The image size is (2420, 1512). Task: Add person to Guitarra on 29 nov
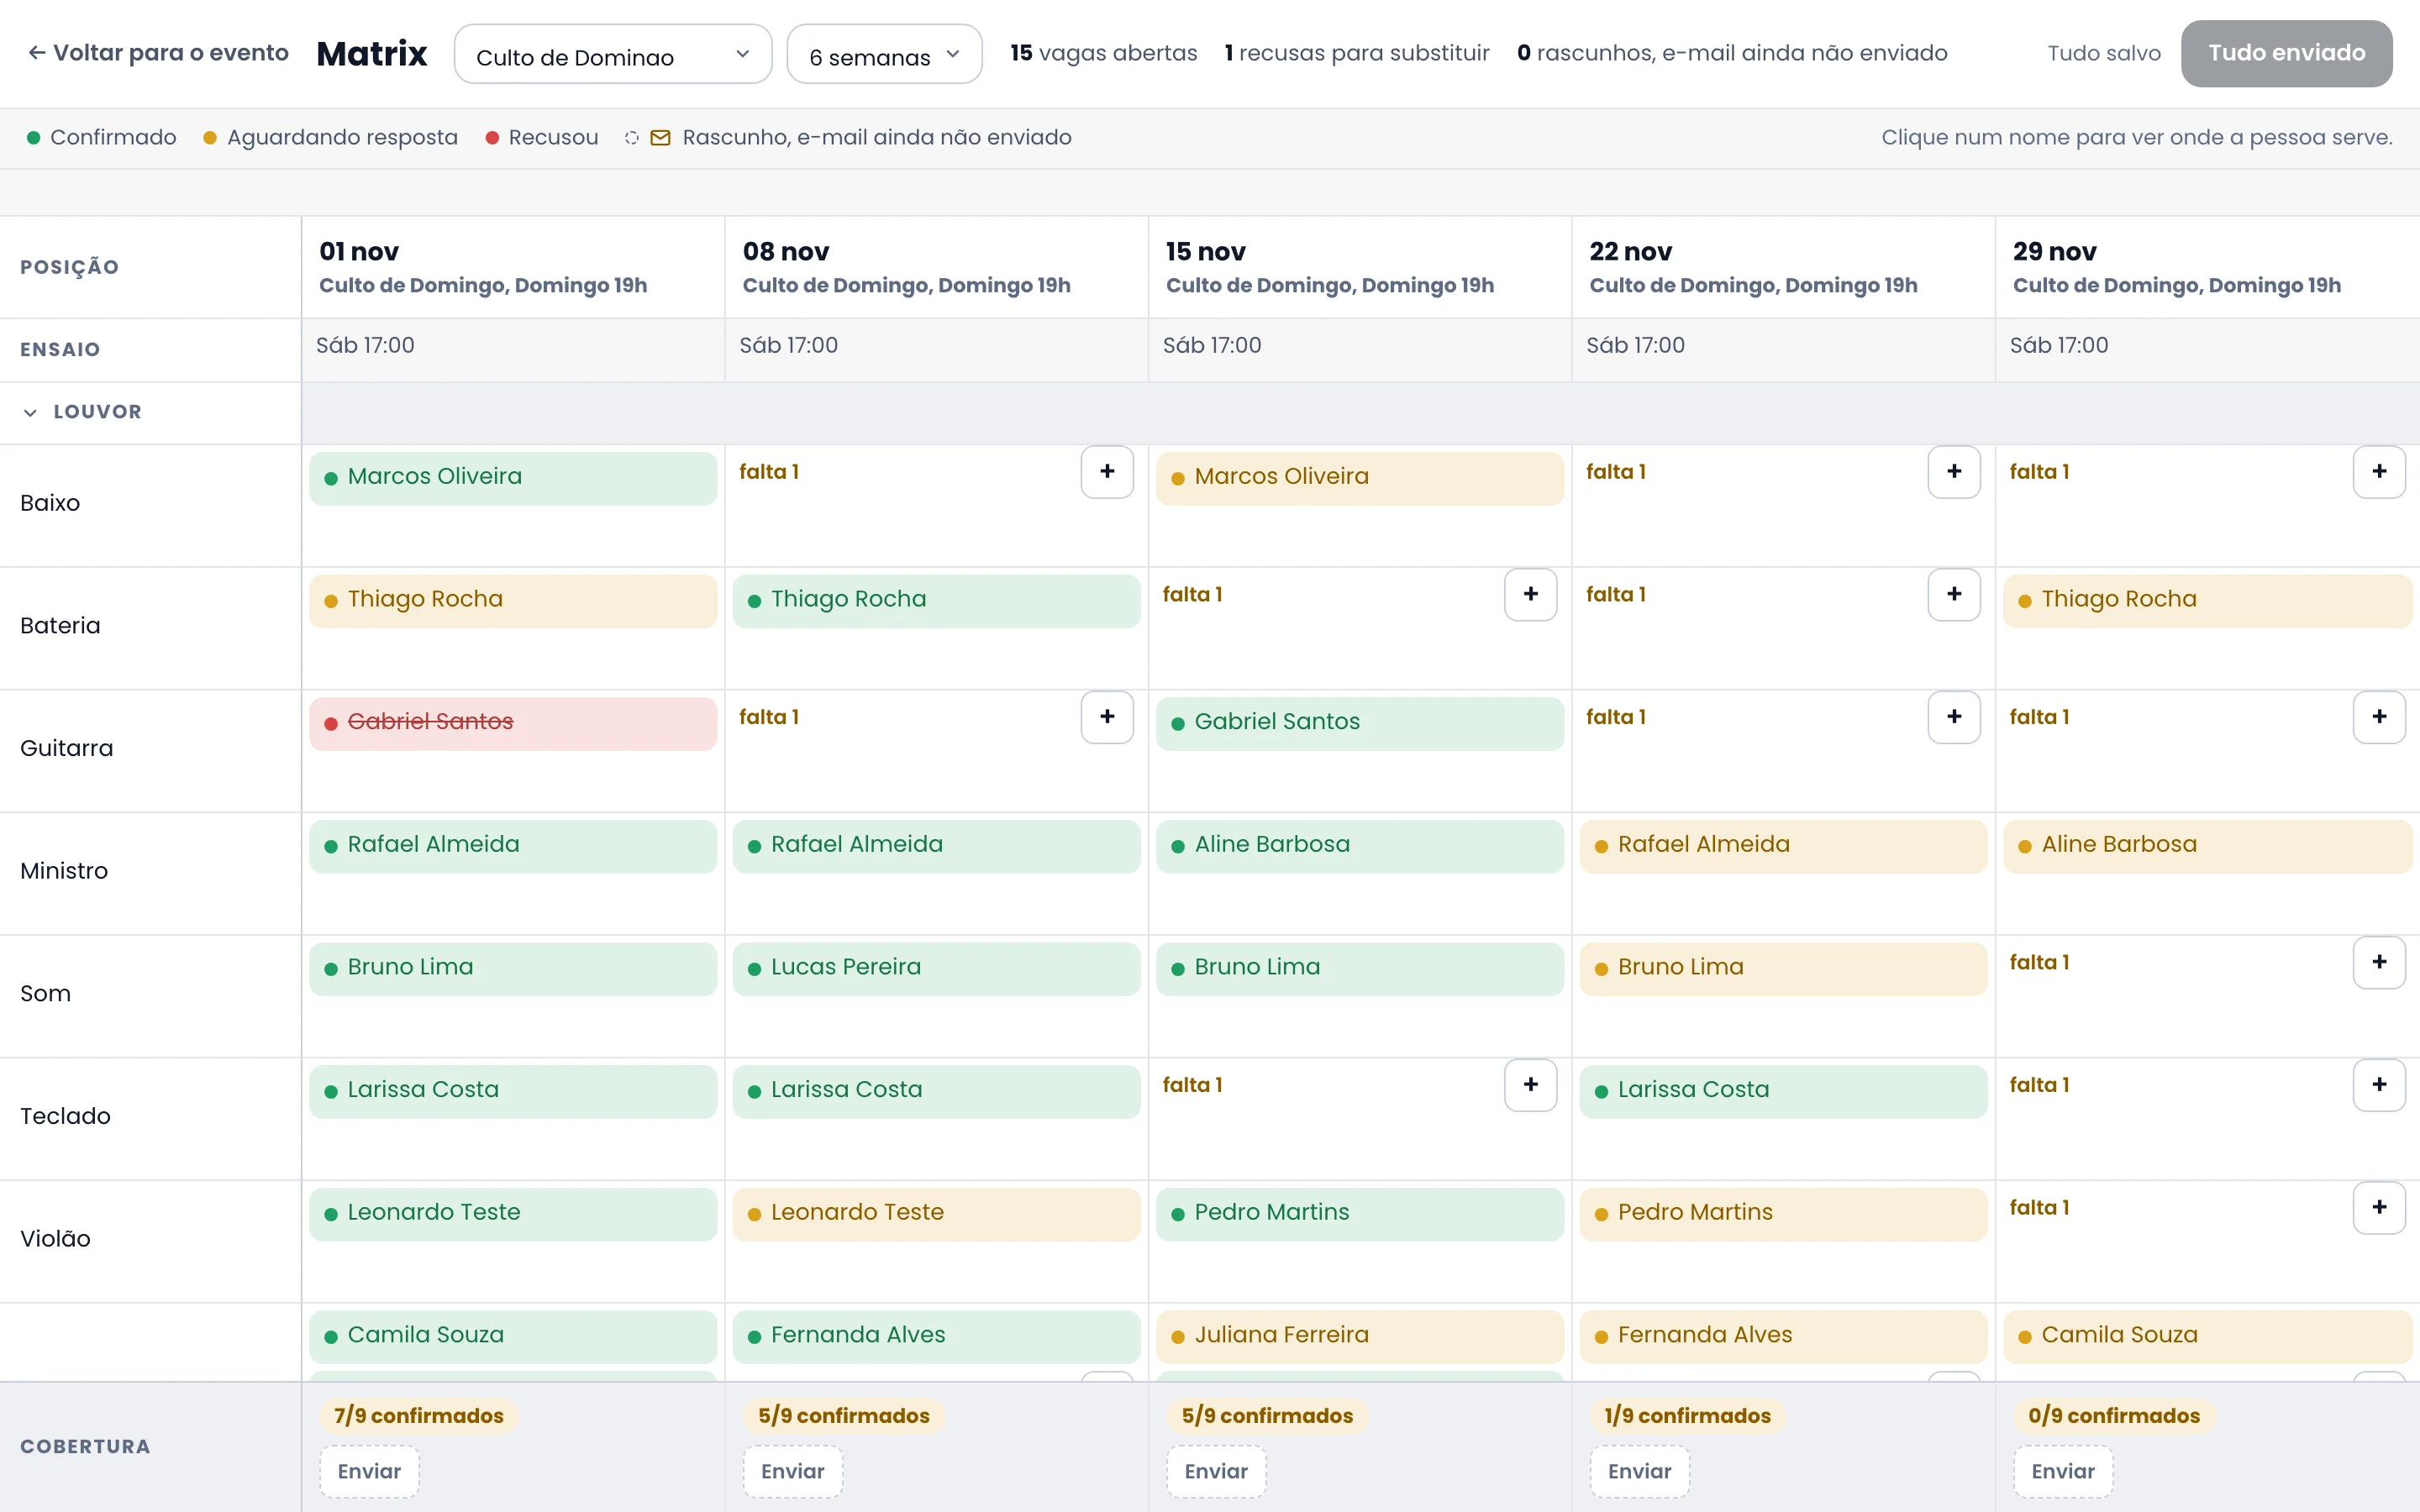point(2378,717)
